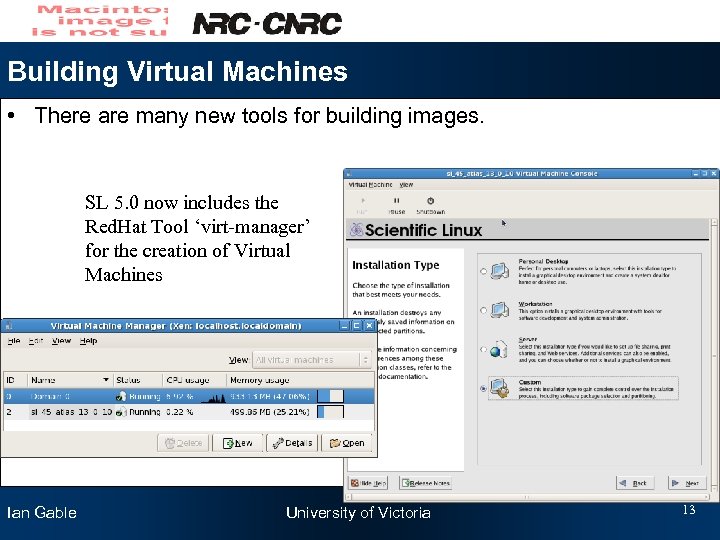Click the VM console vertical scrollbar

[714, 356]
